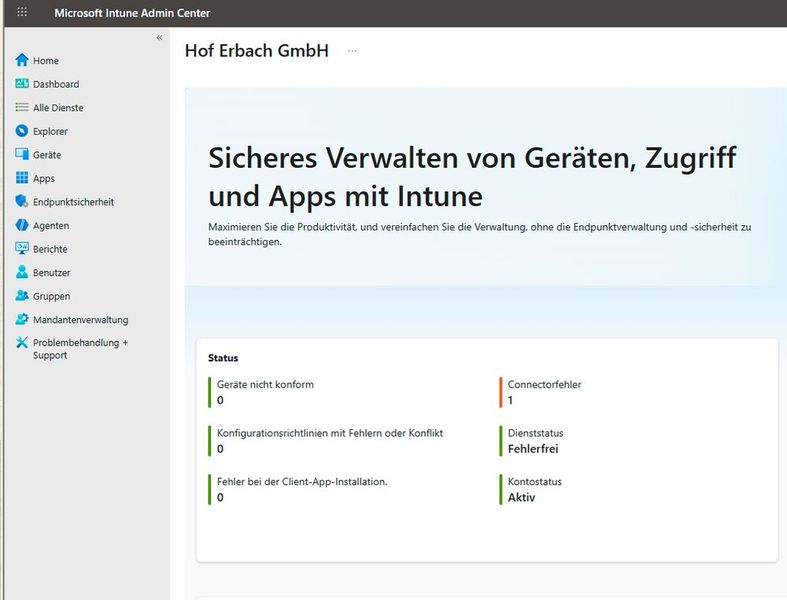
Task: Collapse the sidebar with double-chevron
Action: click(159, 38)
